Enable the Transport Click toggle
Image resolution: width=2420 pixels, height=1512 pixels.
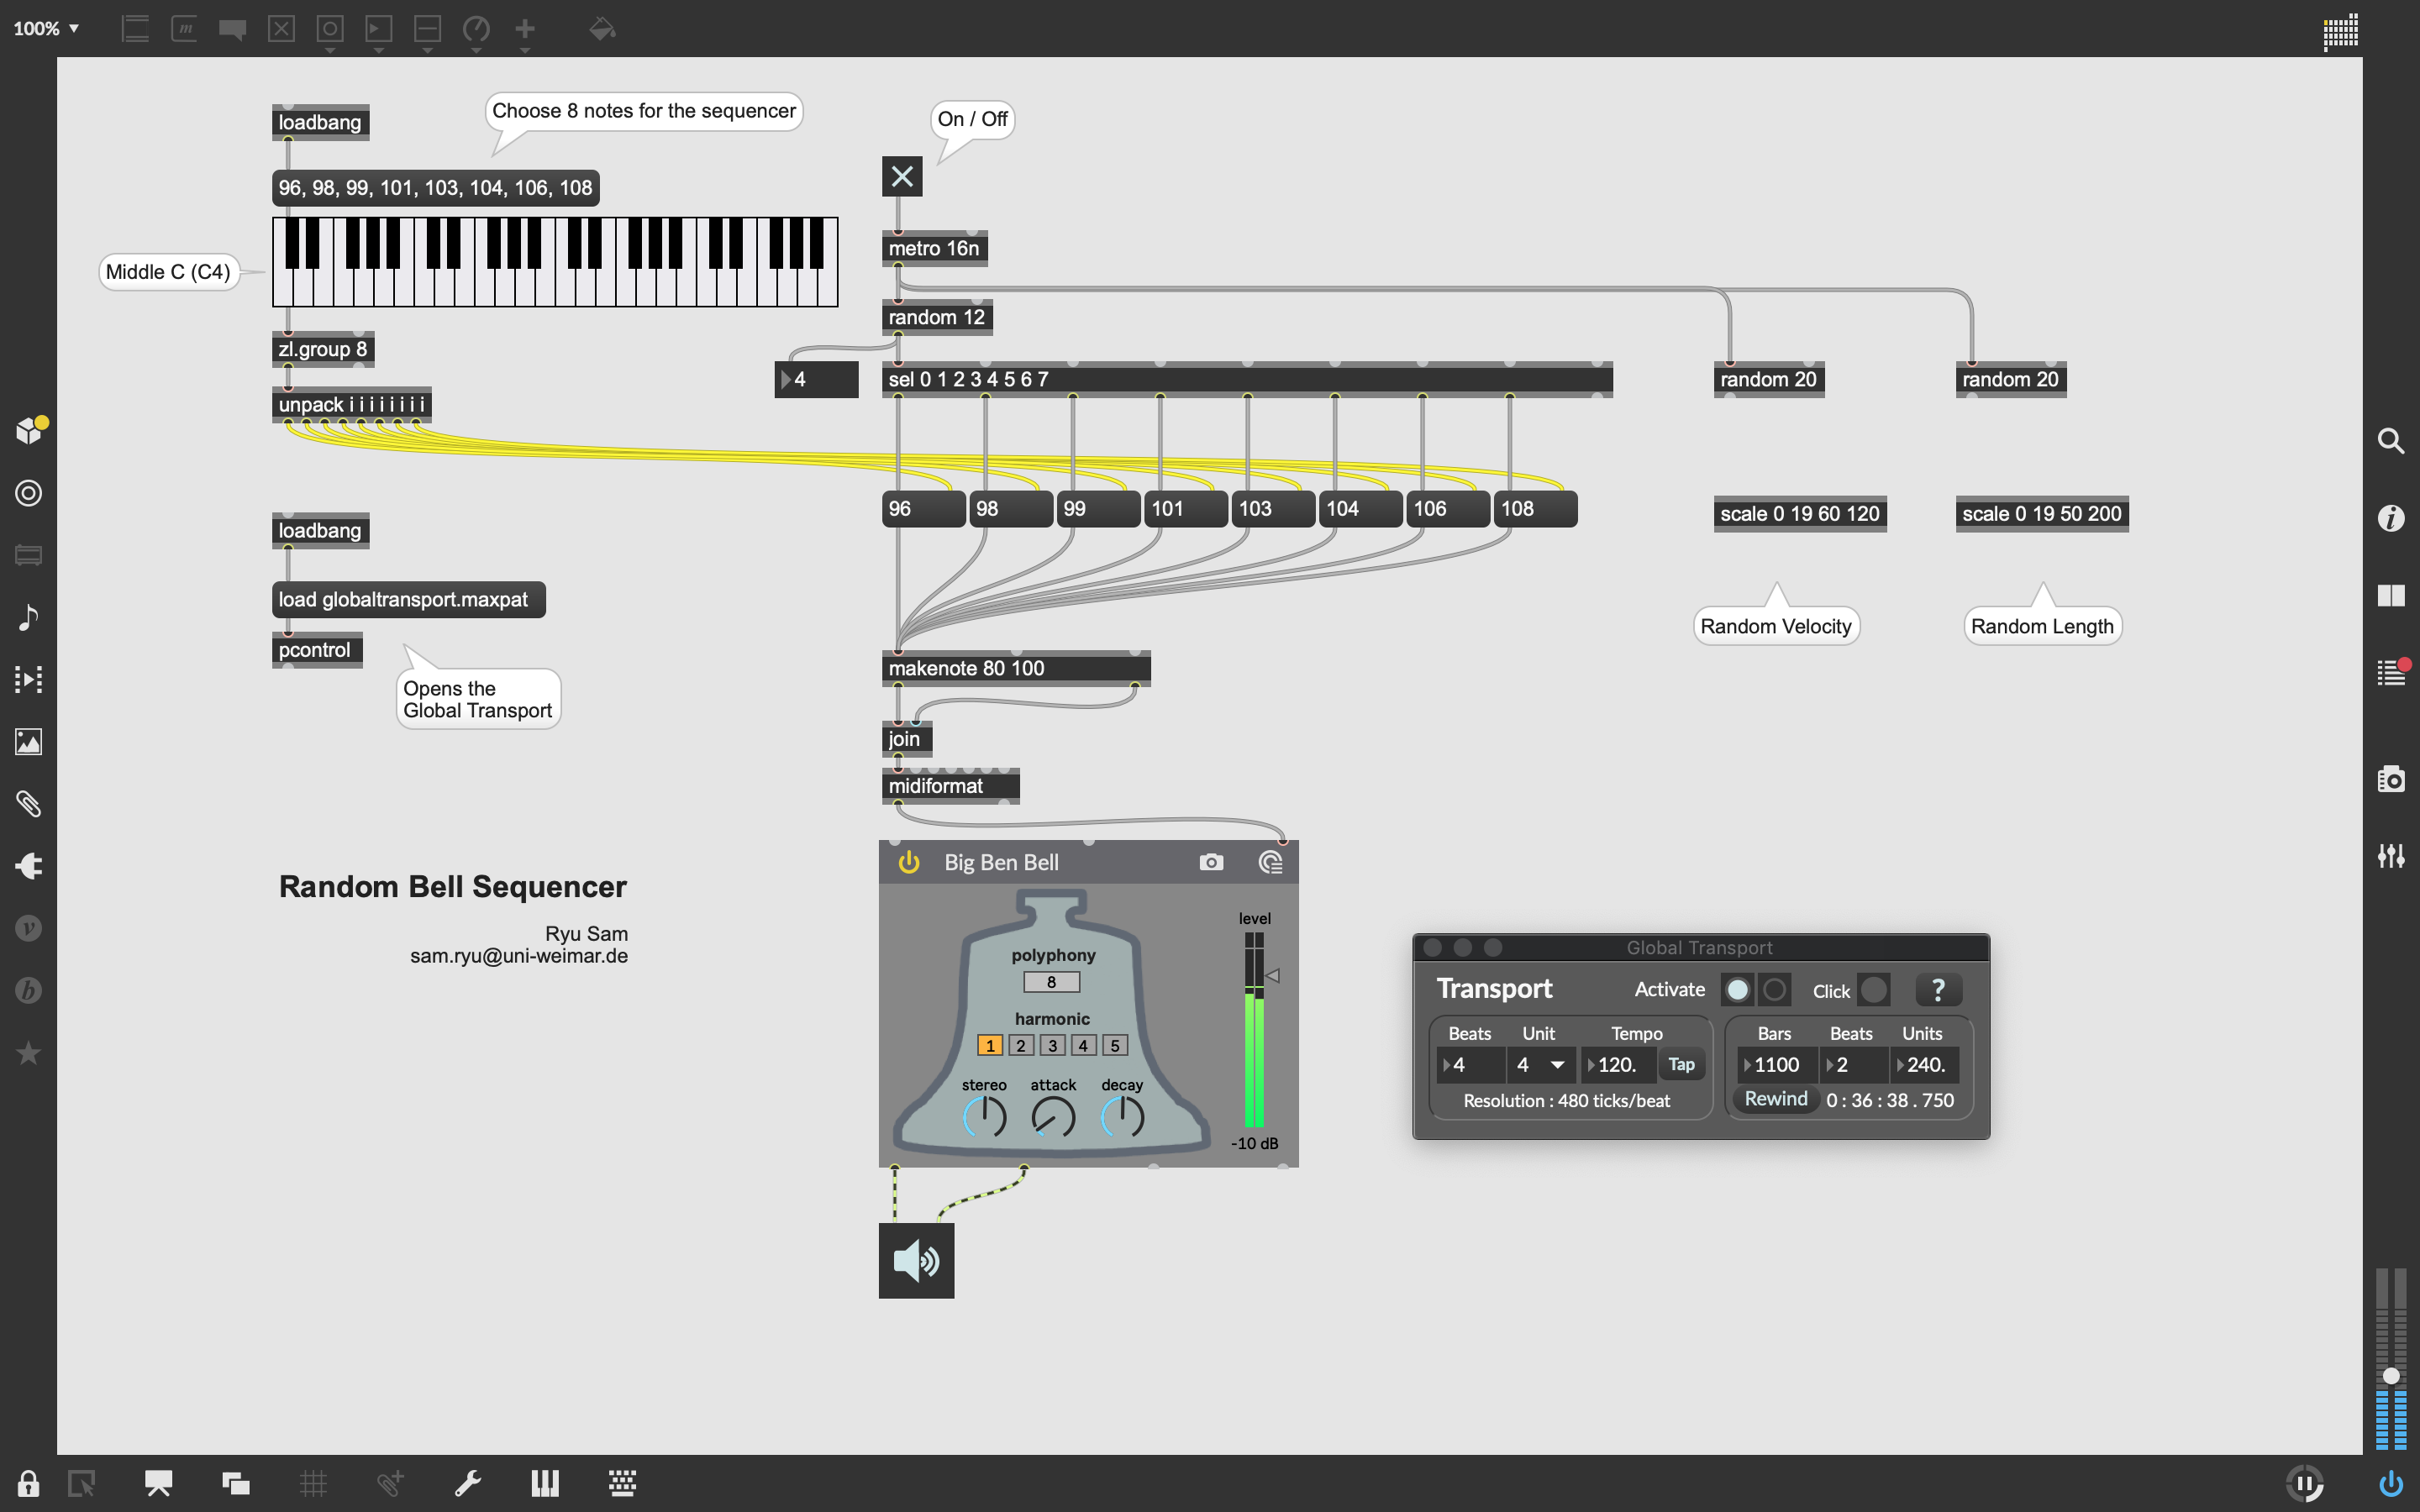coord(1874,990)
